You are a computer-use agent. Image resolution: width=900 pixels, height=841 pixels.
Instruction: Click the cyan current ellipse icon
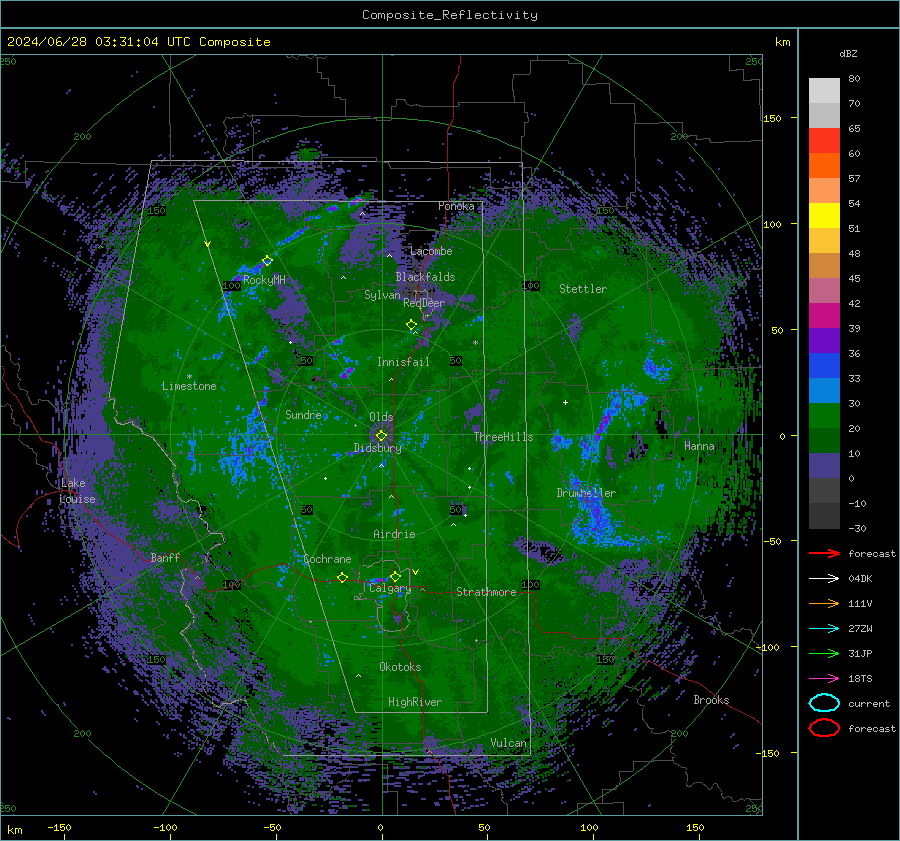point(824,703)
